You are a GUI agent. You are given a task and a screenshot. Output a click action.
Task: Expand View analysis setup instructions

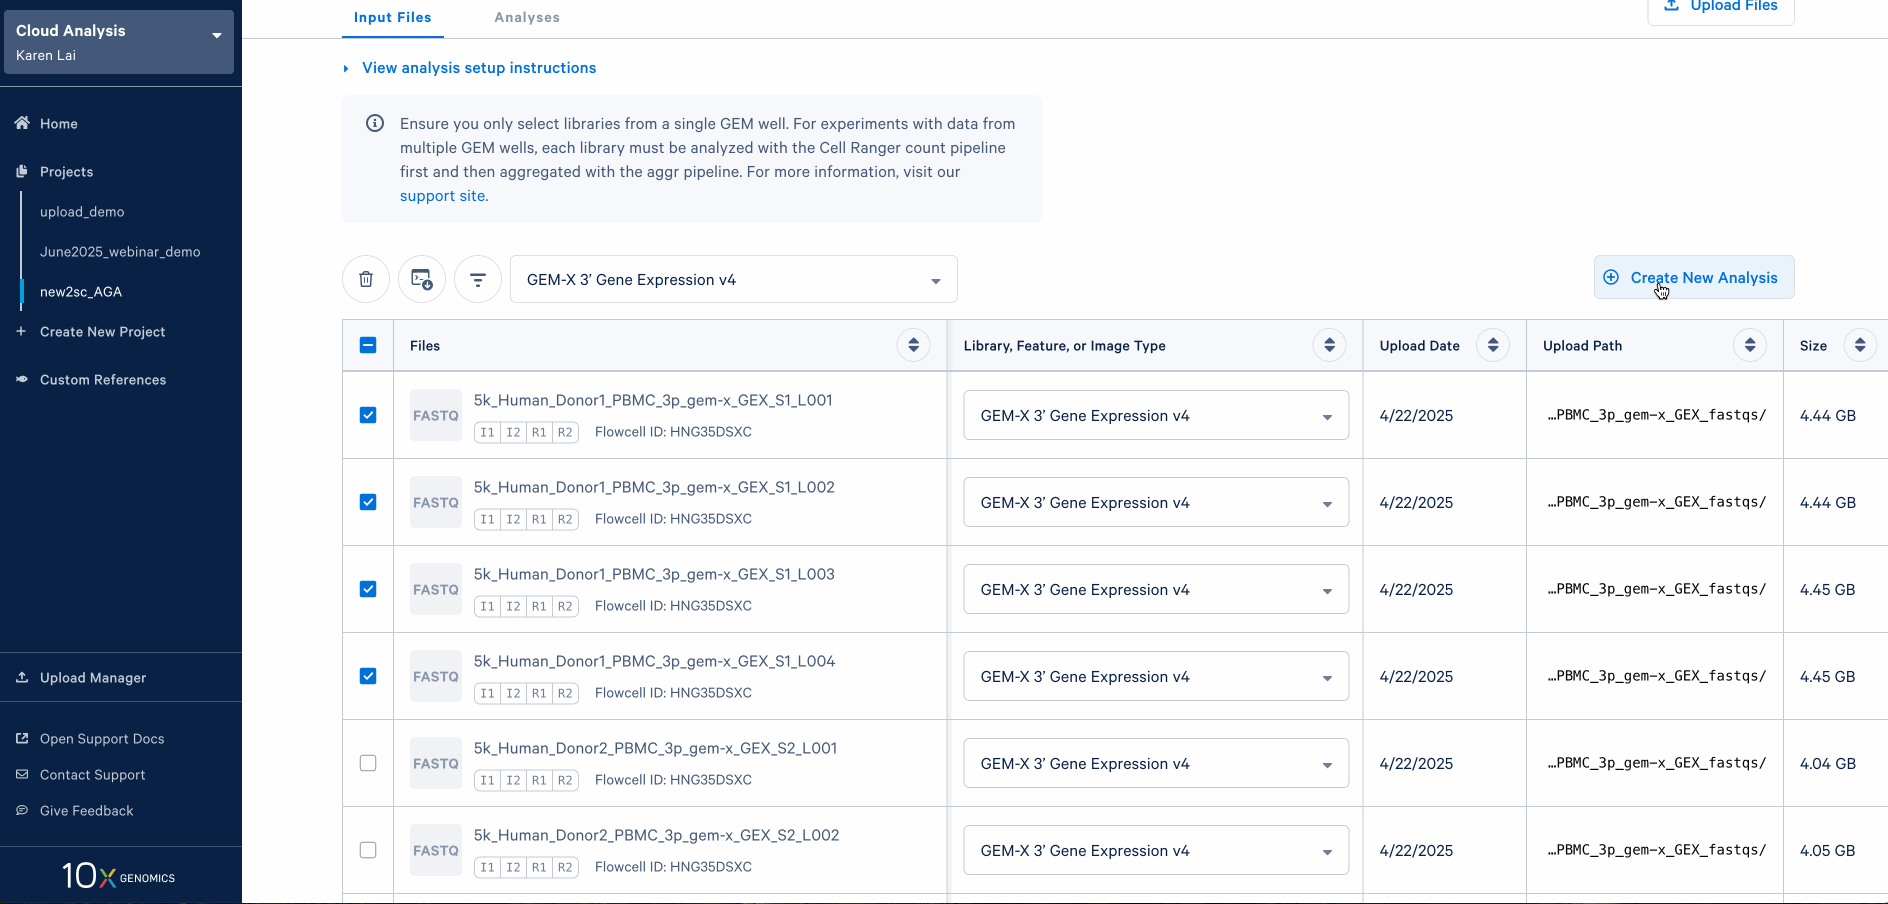478,68
